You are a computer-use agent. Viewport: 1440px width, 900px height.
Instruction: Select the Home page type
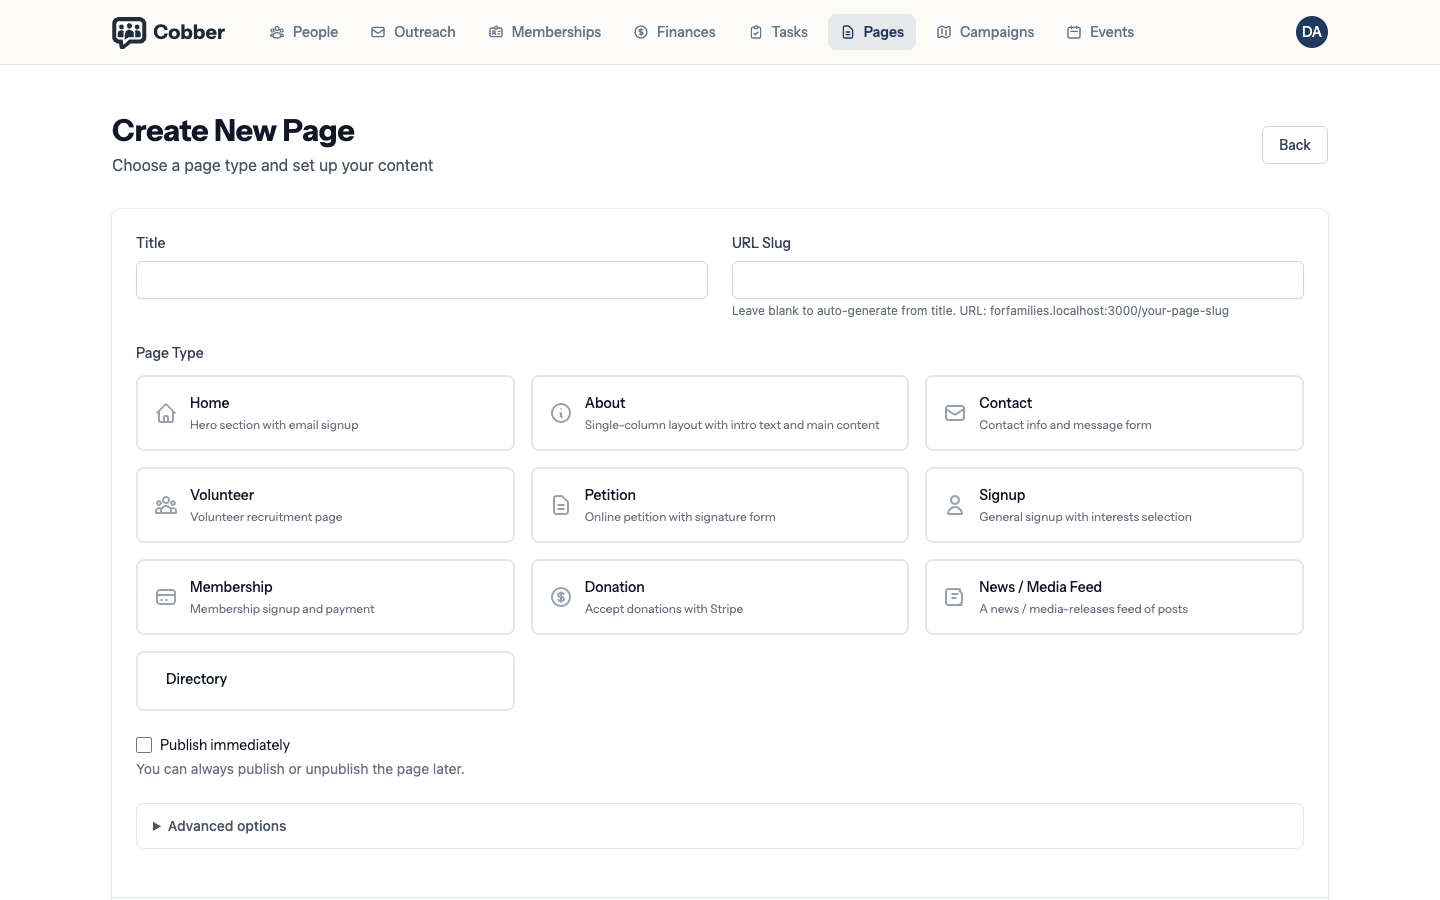coord(325,413)
